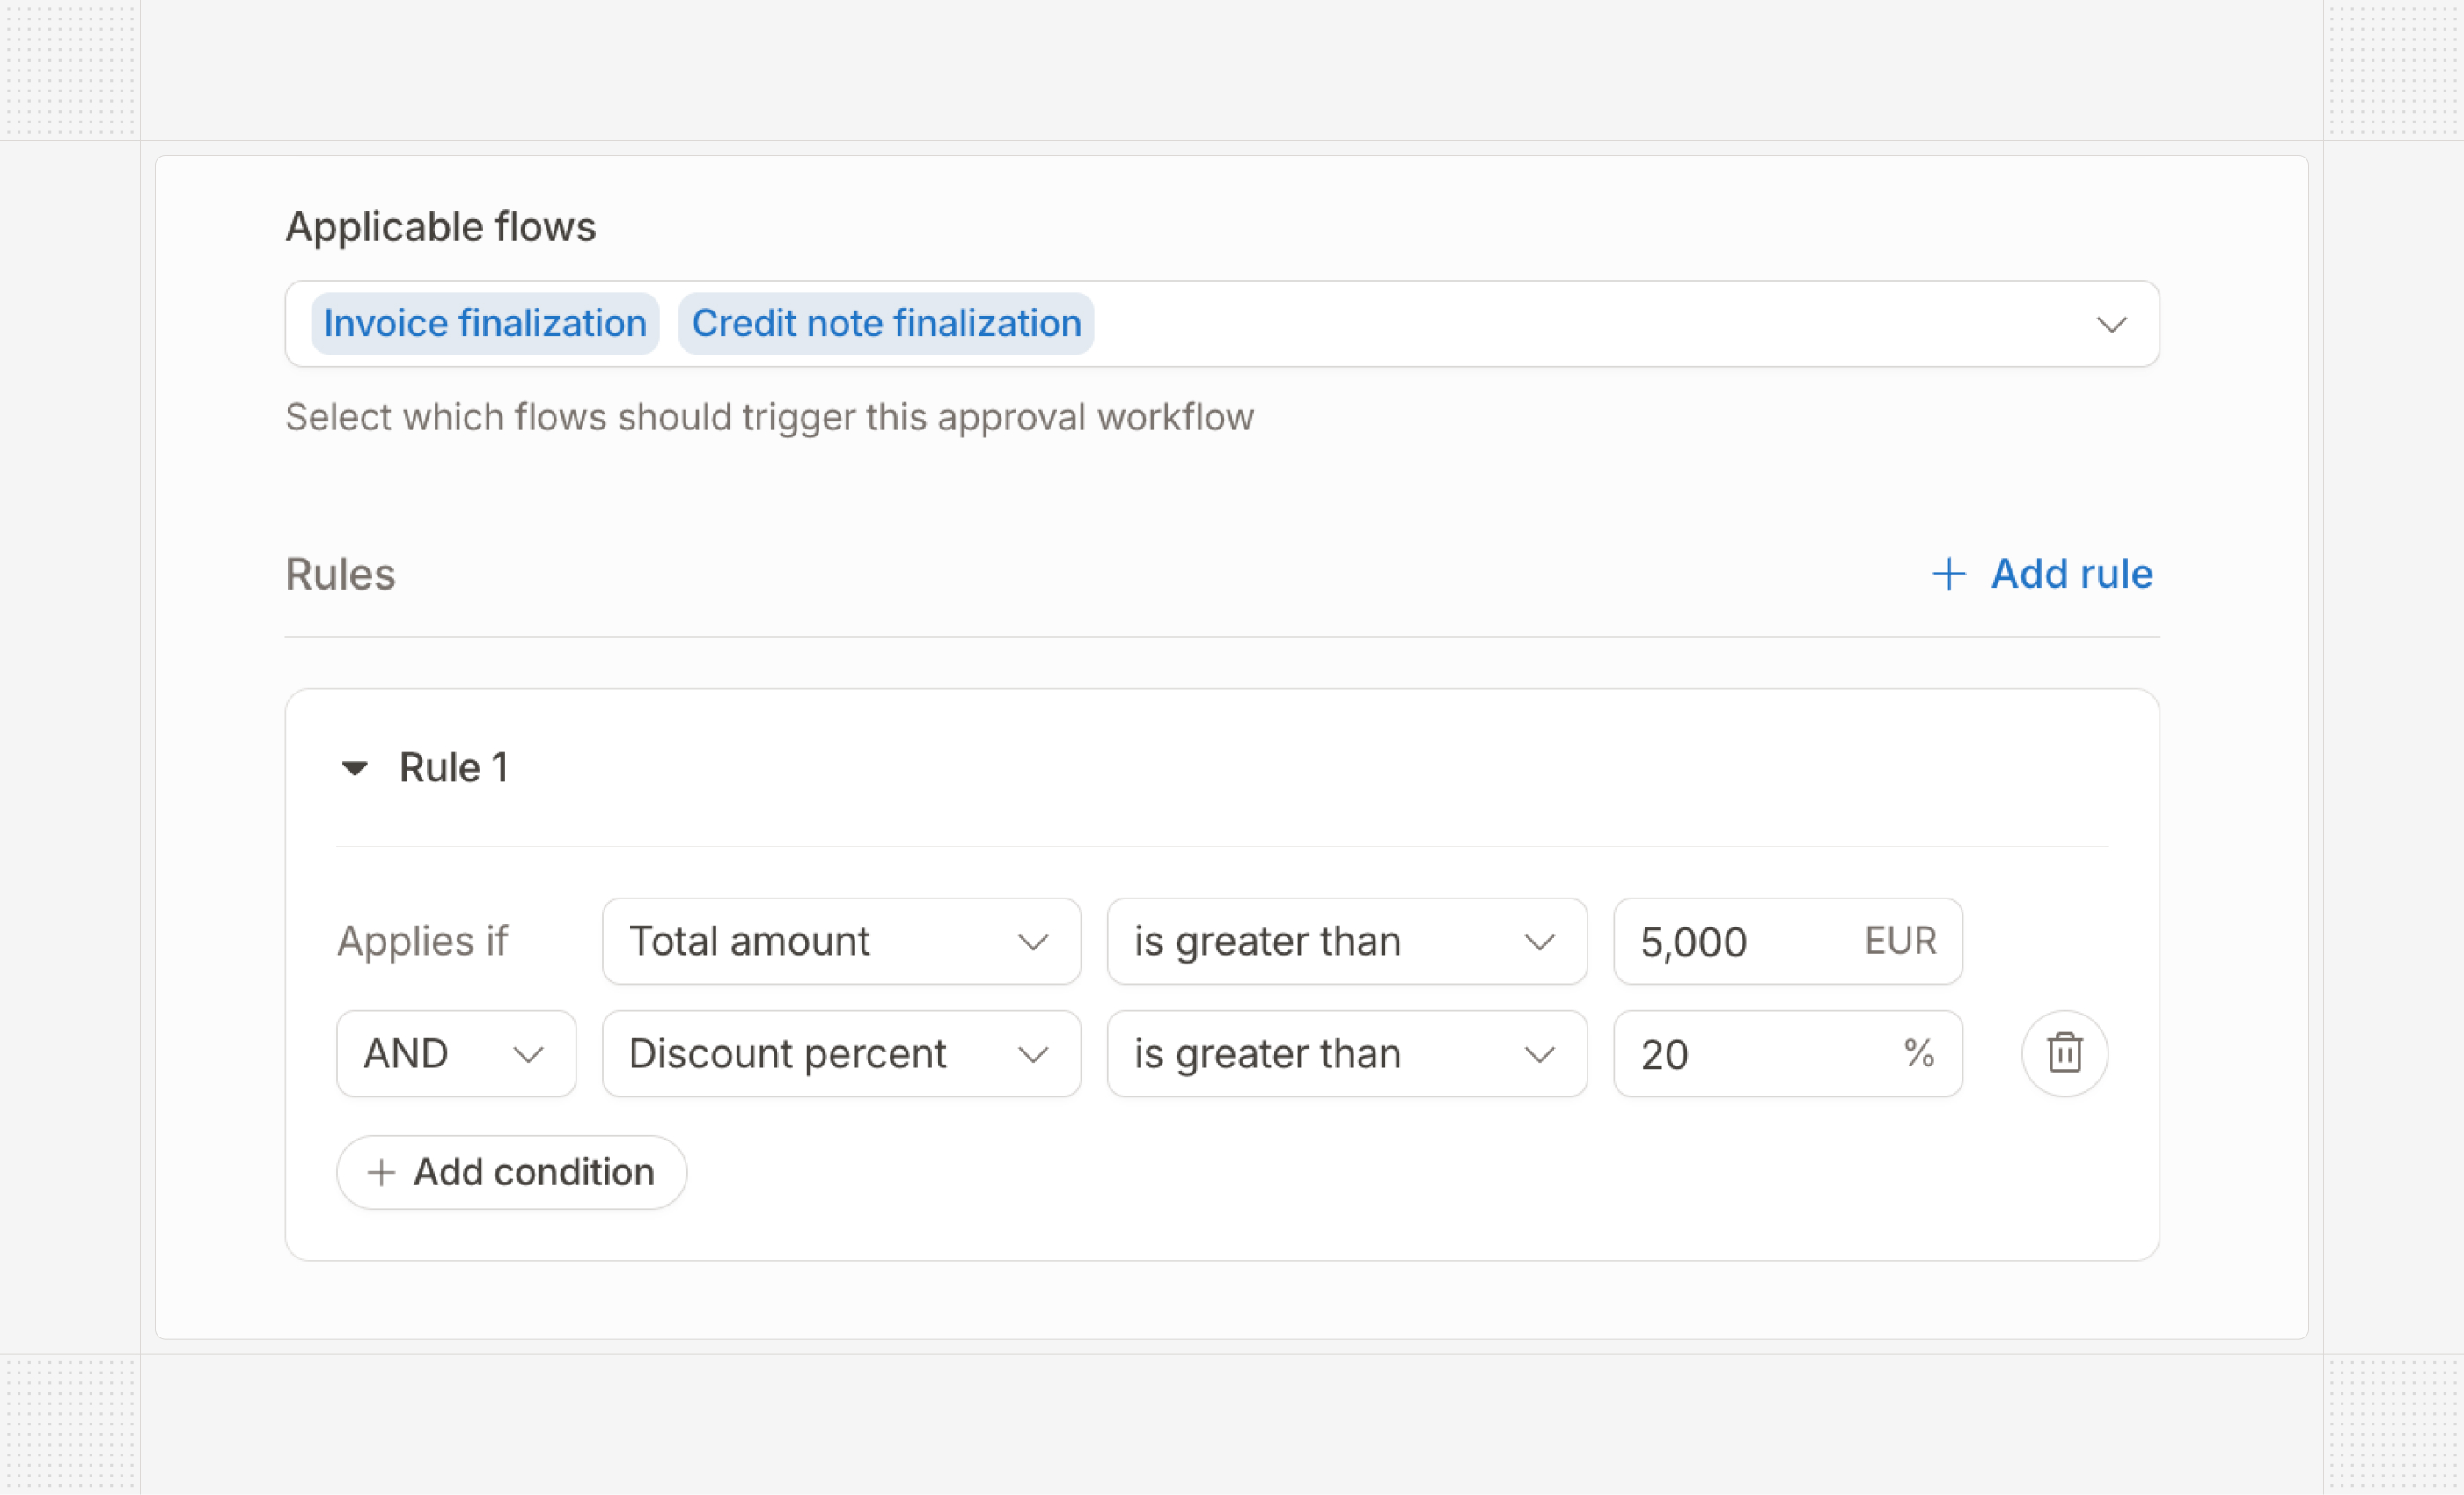The height and width of the screenshot is (1495, 2464).
Task: Change the AND logical operator dropdown
Action: pos(456,1053)
